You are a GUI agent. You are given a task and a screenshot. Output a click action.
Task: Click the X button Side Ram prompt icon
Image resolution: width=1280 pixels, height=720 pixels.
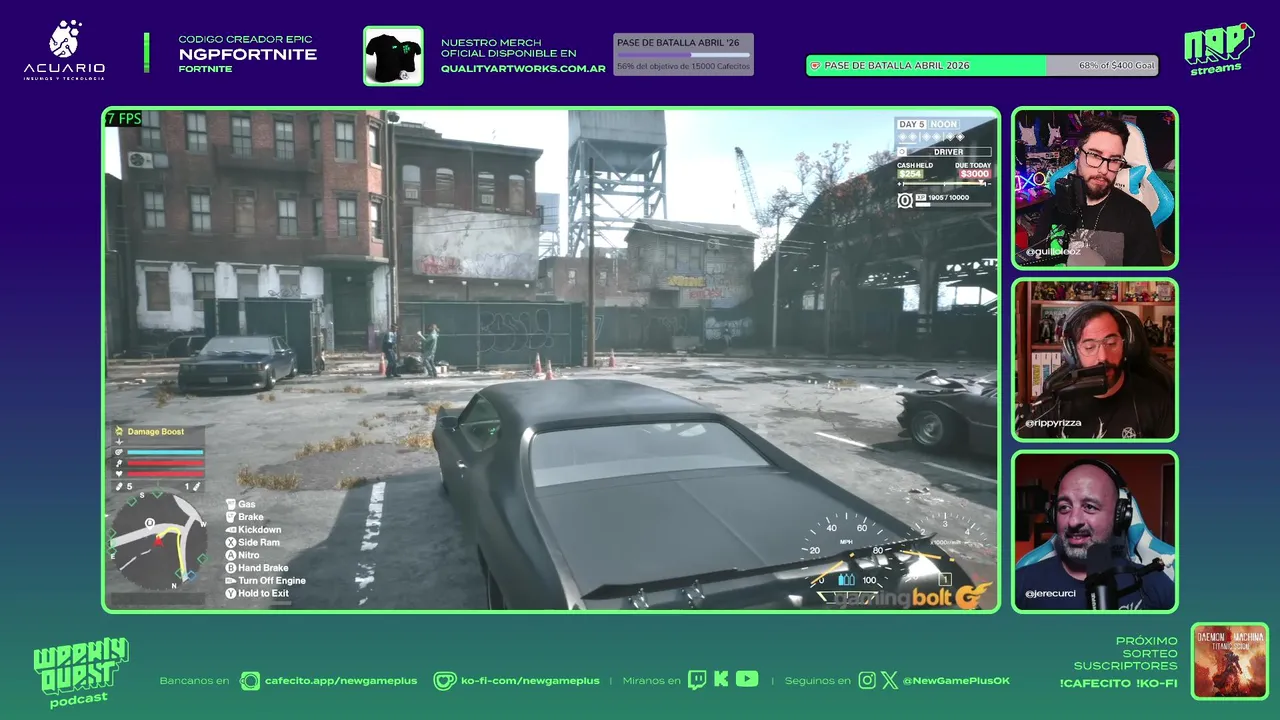point(231,542)
